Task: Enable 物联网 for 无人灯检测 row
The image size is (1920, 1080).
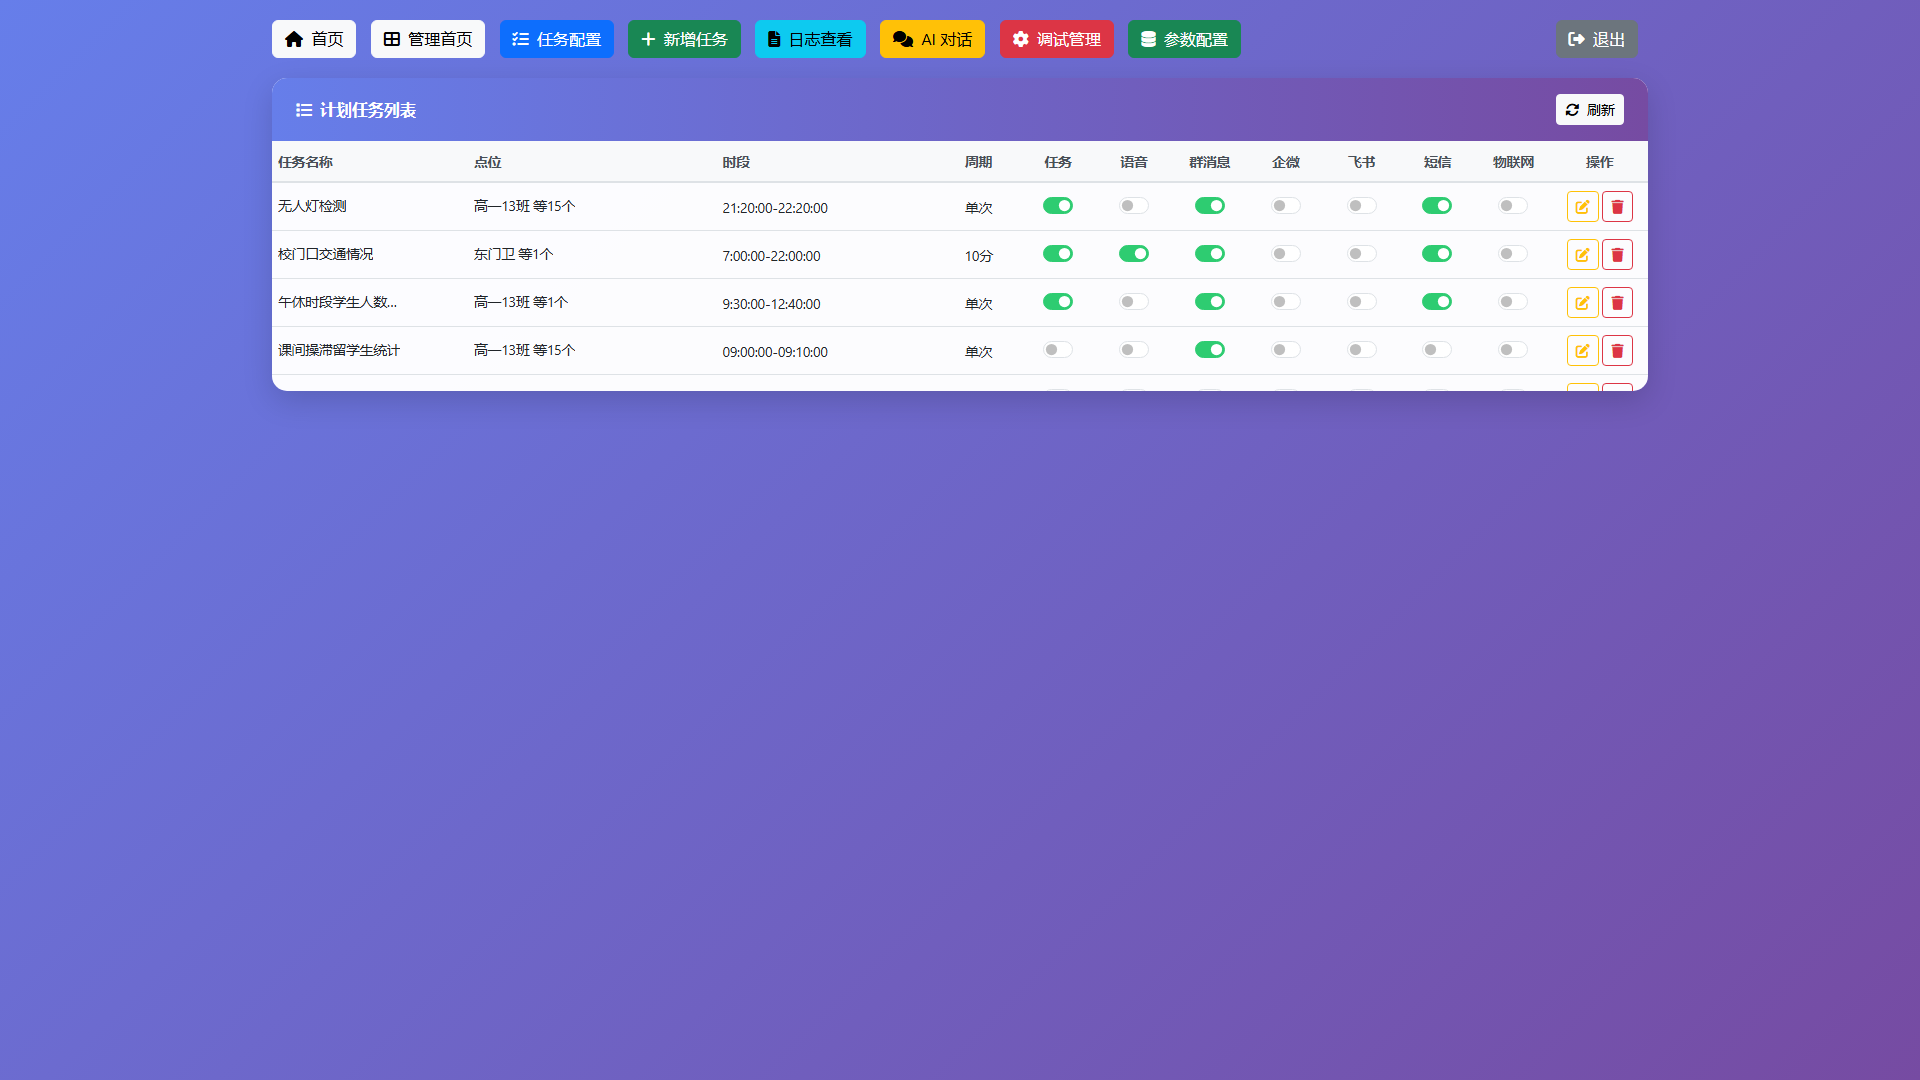Action: tap(1513, 206)
